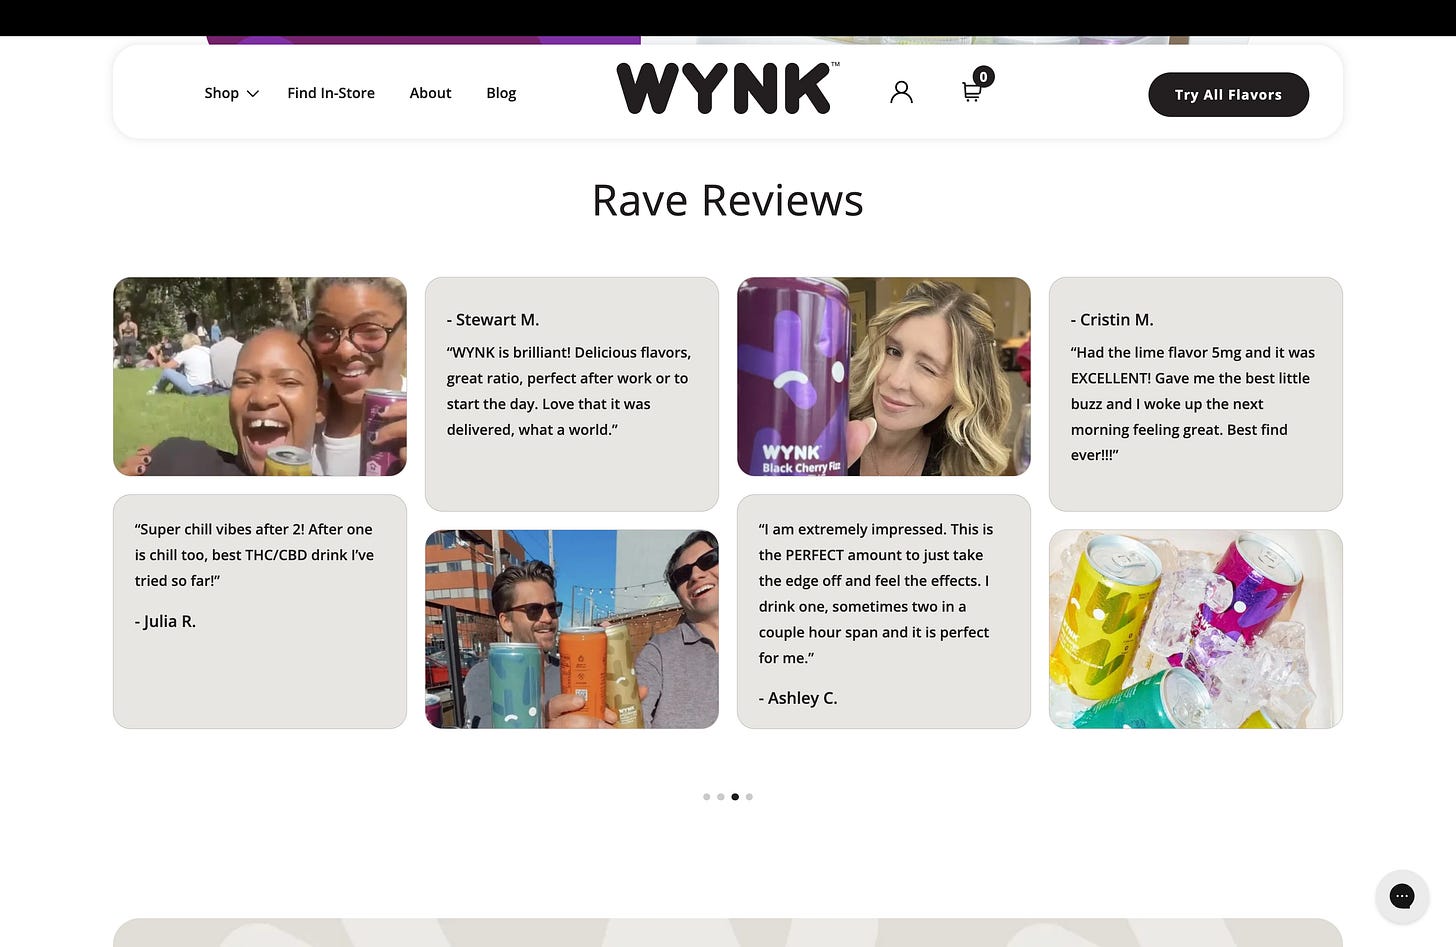This screenshot has height=947, width=1456.
Task: Open photo of cans on ice
Action: coord(1196,629)
